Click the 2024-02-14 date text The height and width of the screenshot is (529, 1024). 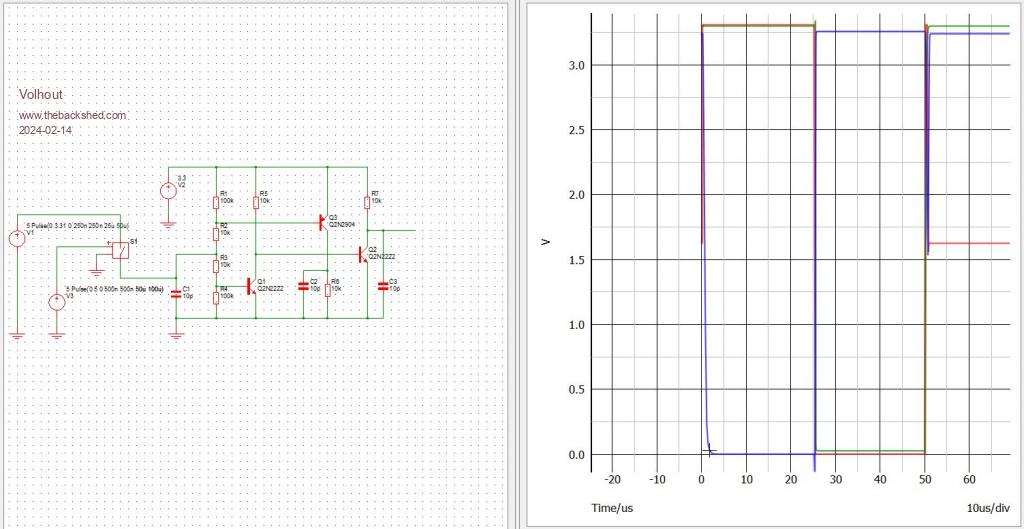click(46, 130)
